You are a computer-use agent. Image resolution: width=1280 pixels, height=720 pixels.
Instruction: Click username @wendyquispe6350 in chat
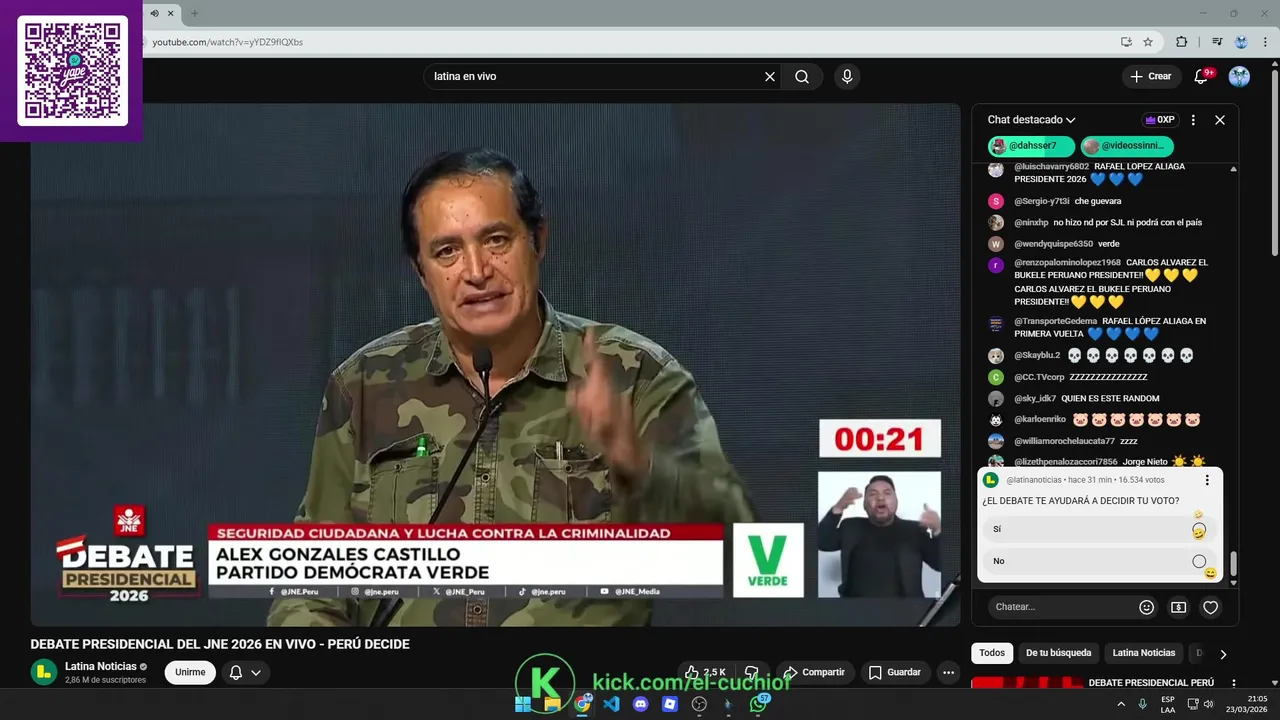[x=1053, y=244]
